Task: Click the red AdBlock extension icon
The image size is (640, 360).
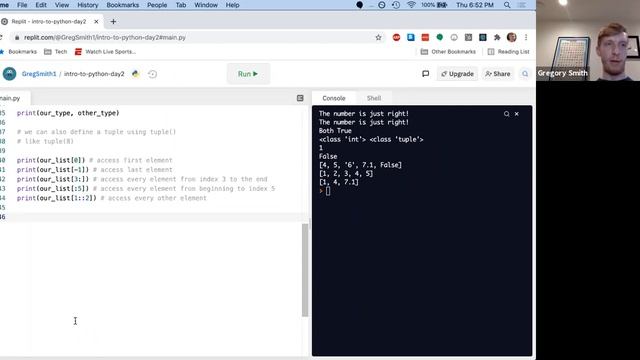Action: [x=396, y=38]
